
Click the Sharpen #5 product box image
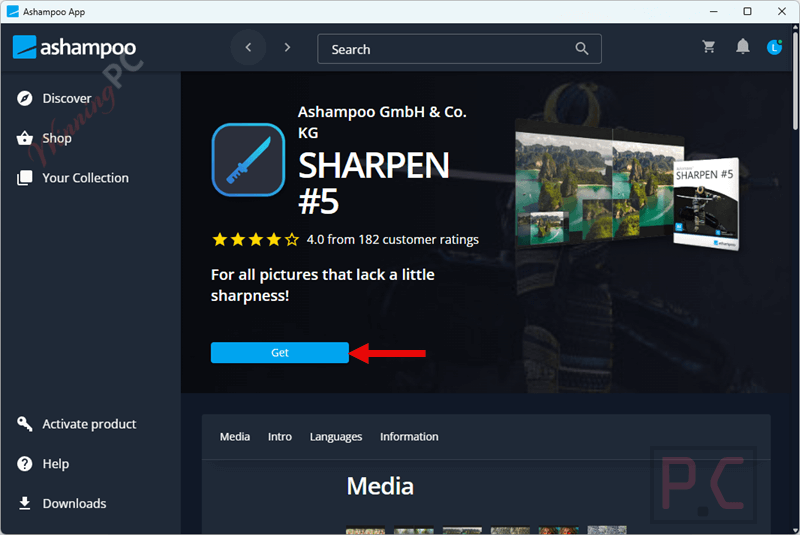[x=706, y=203]
